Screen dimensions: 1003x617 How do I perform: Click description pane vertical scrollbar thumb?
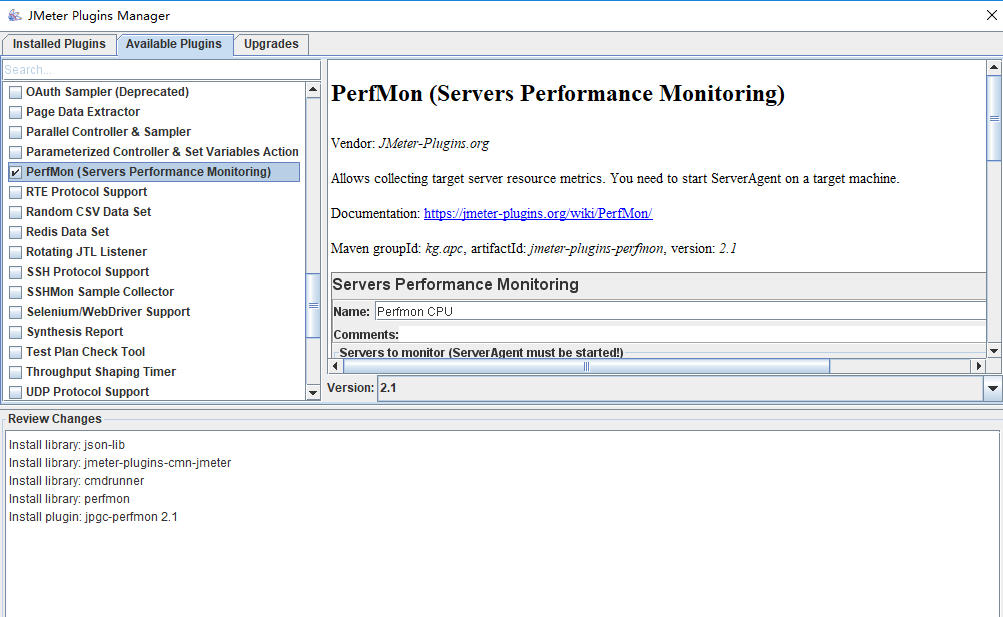coord(993,118)
